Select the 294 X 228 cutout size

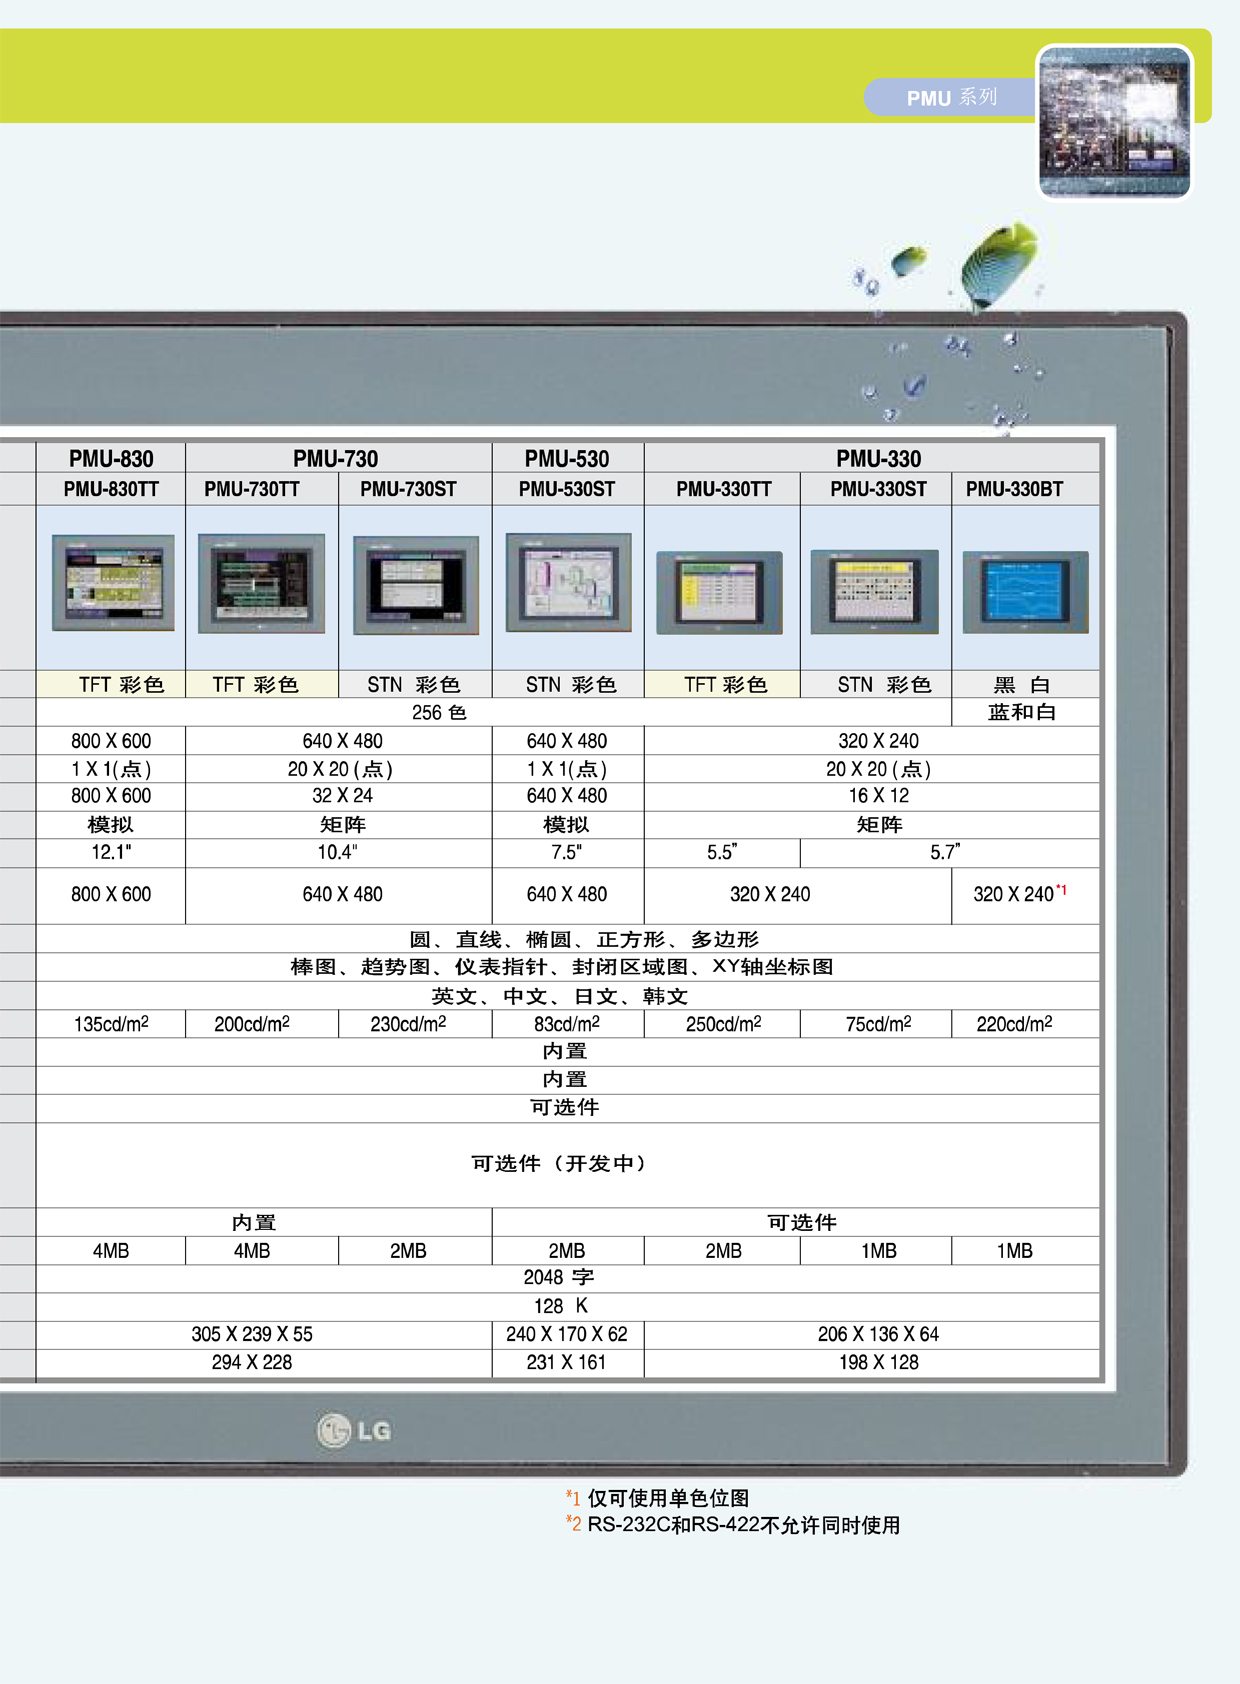click(x=252, y=1362)
